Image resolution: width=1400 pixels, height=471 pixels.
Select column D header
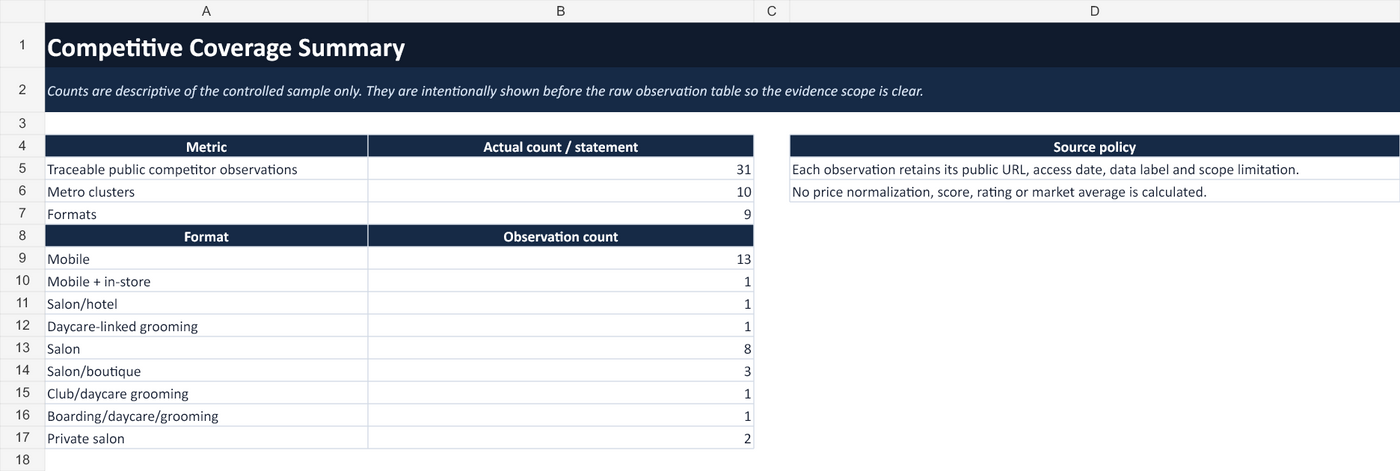point(1094,11)
